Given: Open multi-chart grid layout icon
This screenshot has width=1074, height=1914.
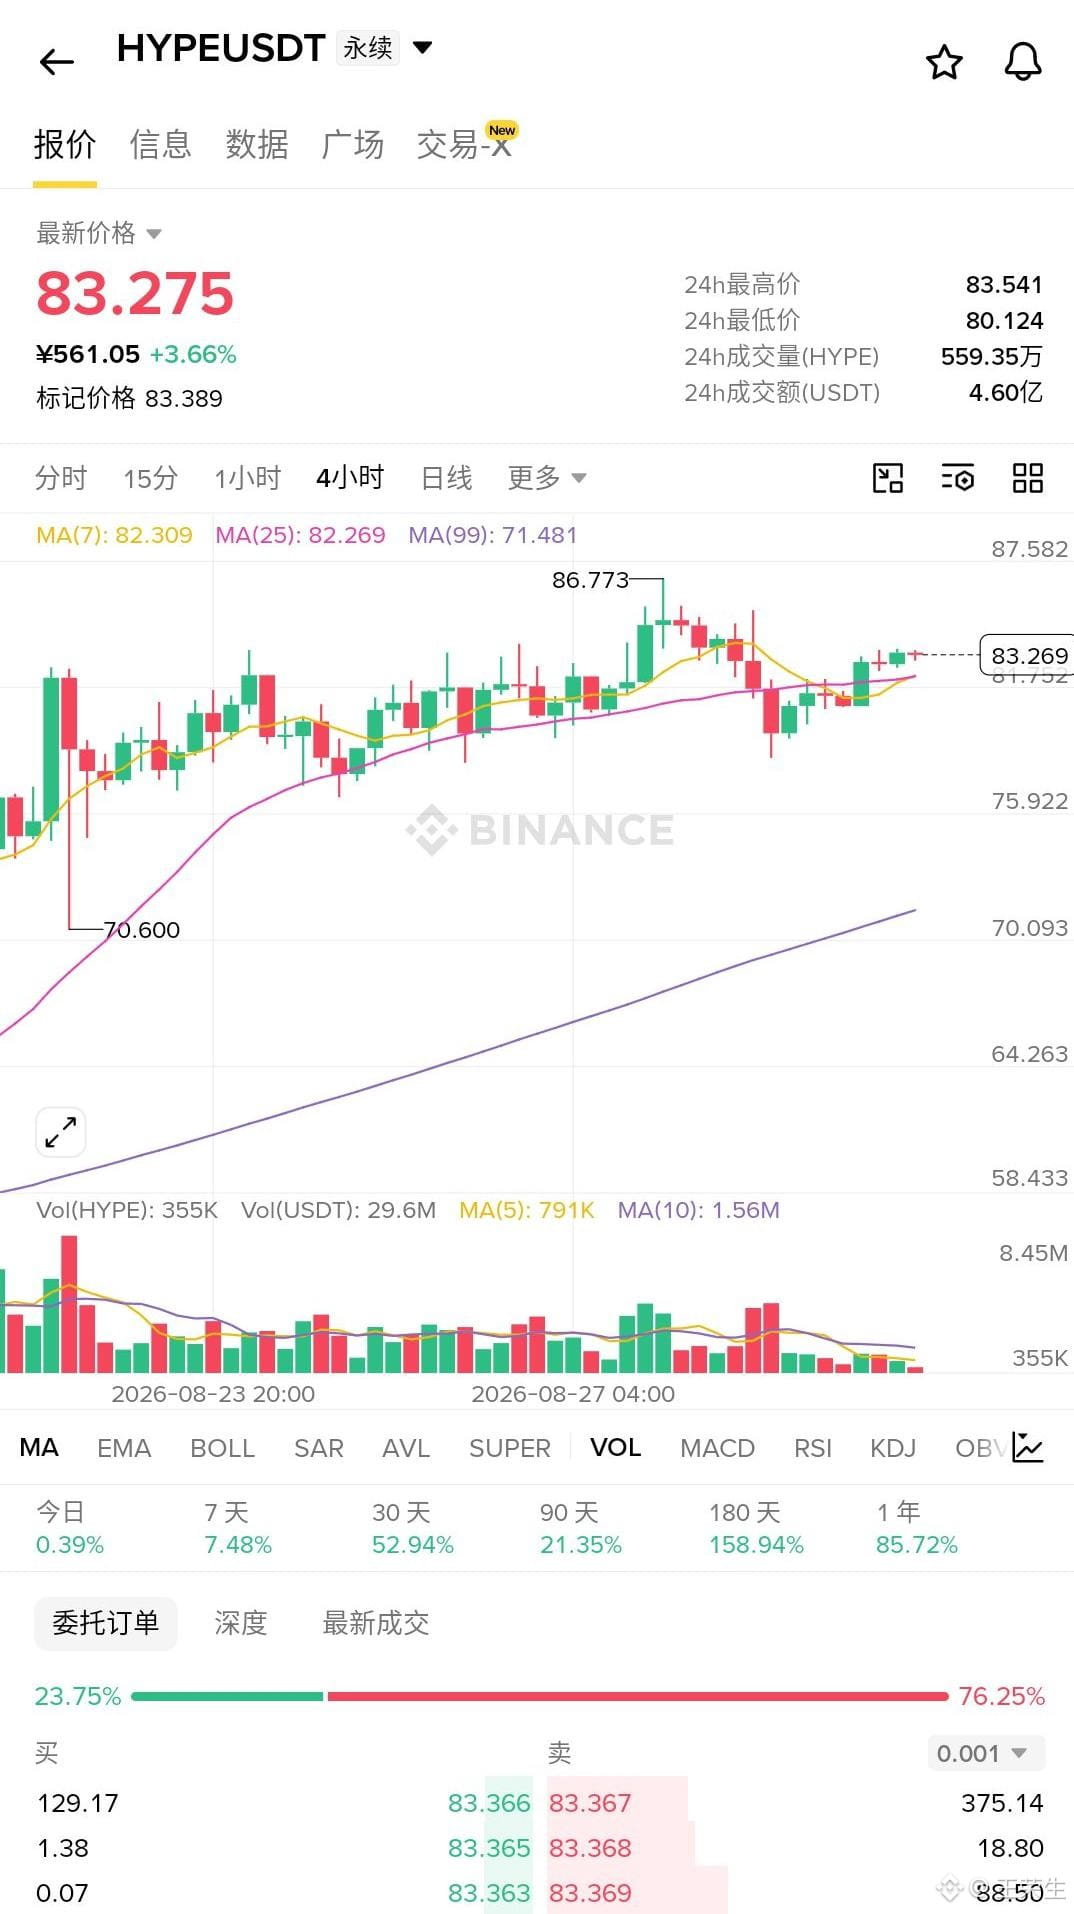Looking at the screenshot, I should click(x=1027, y=478).
